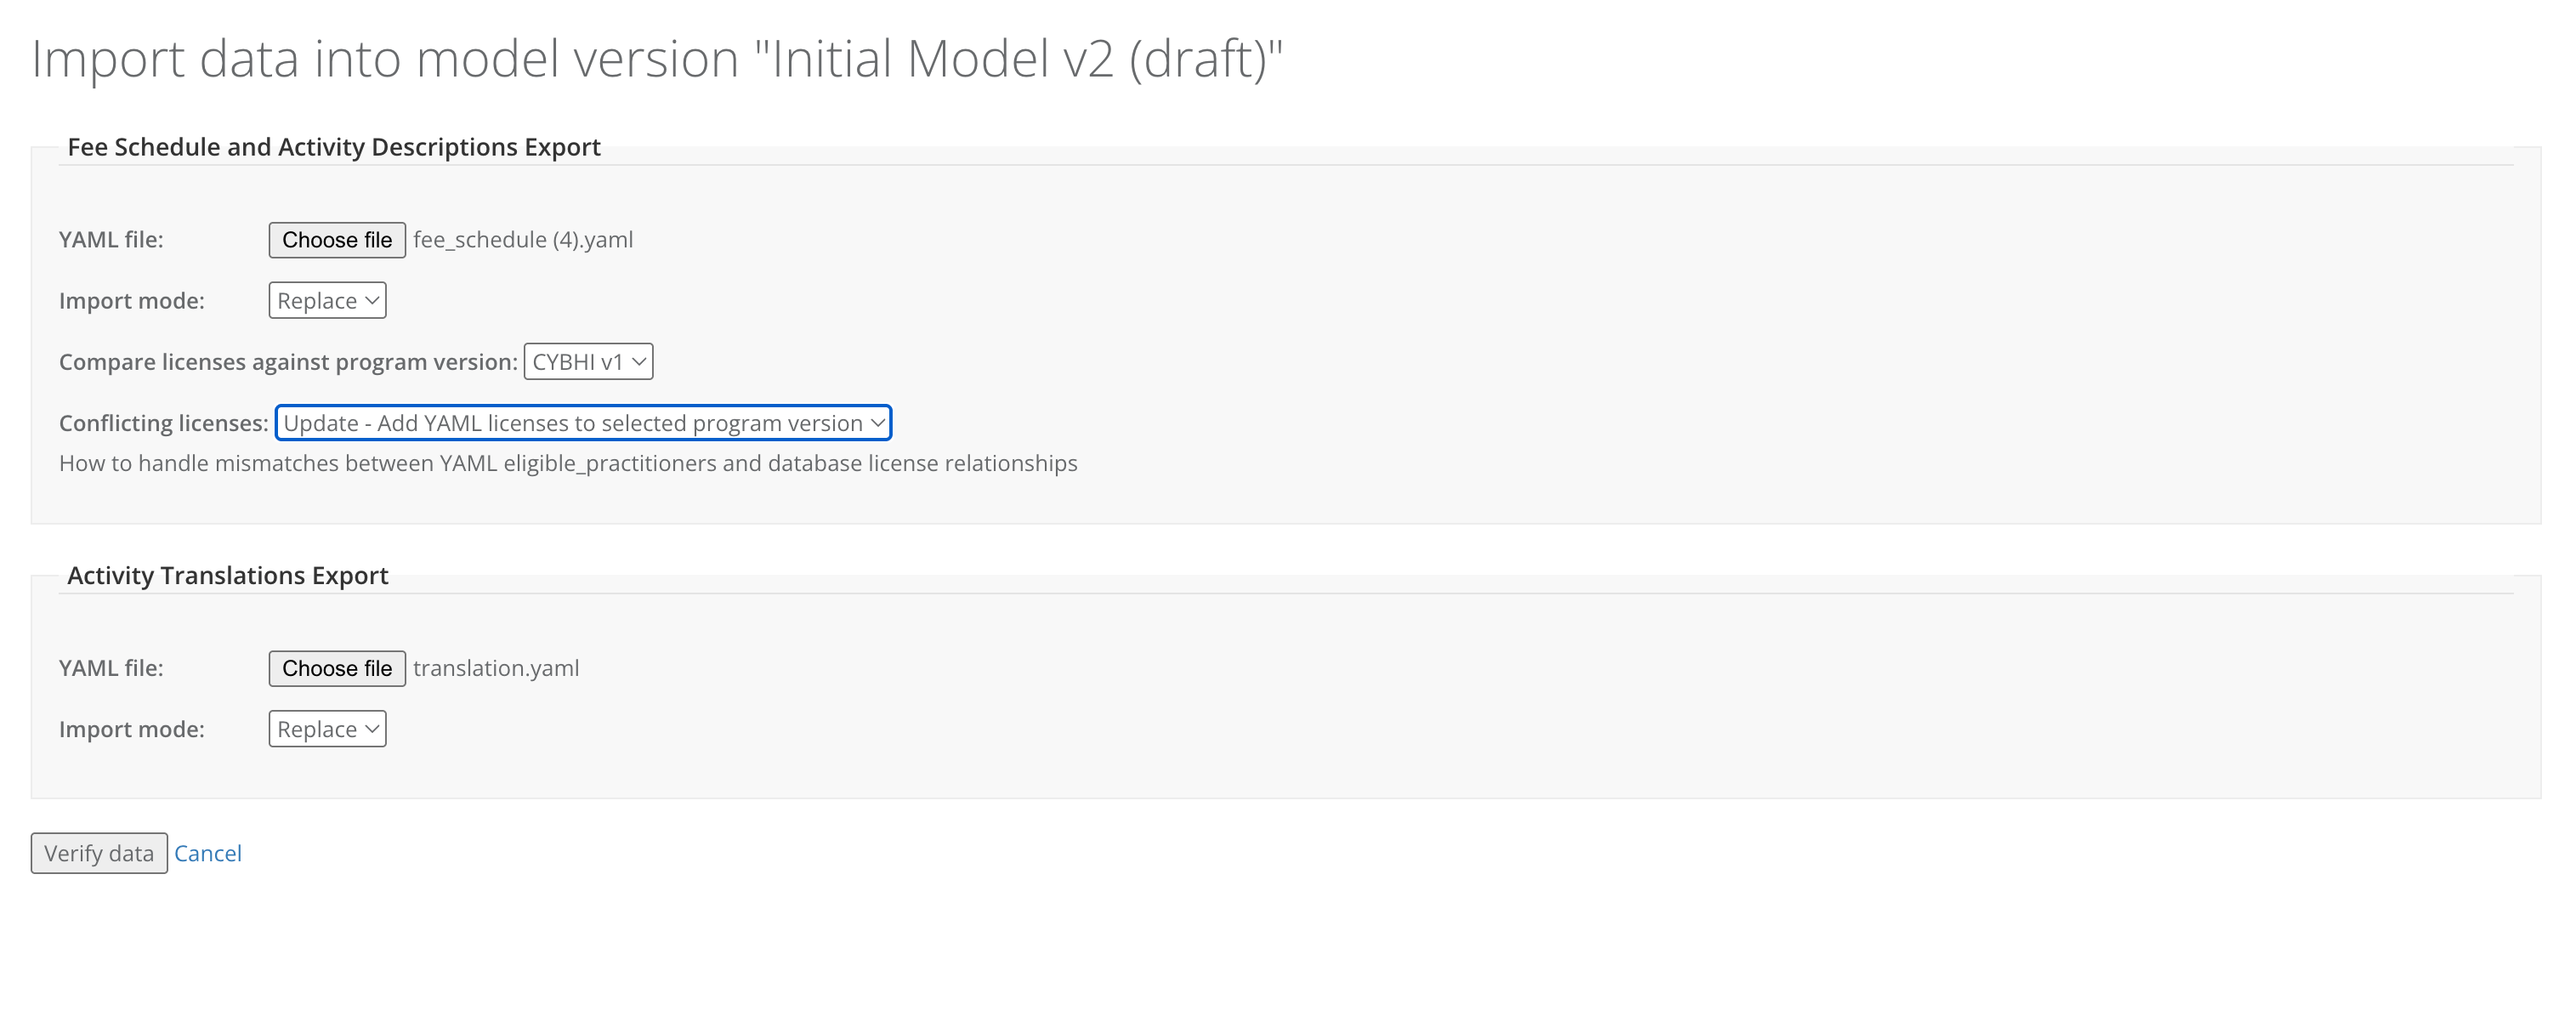Image resolution: width=2576 pixels, height=1022 pixels.
Task: Click the Import data into model version heading
Action: pos(657,58)
